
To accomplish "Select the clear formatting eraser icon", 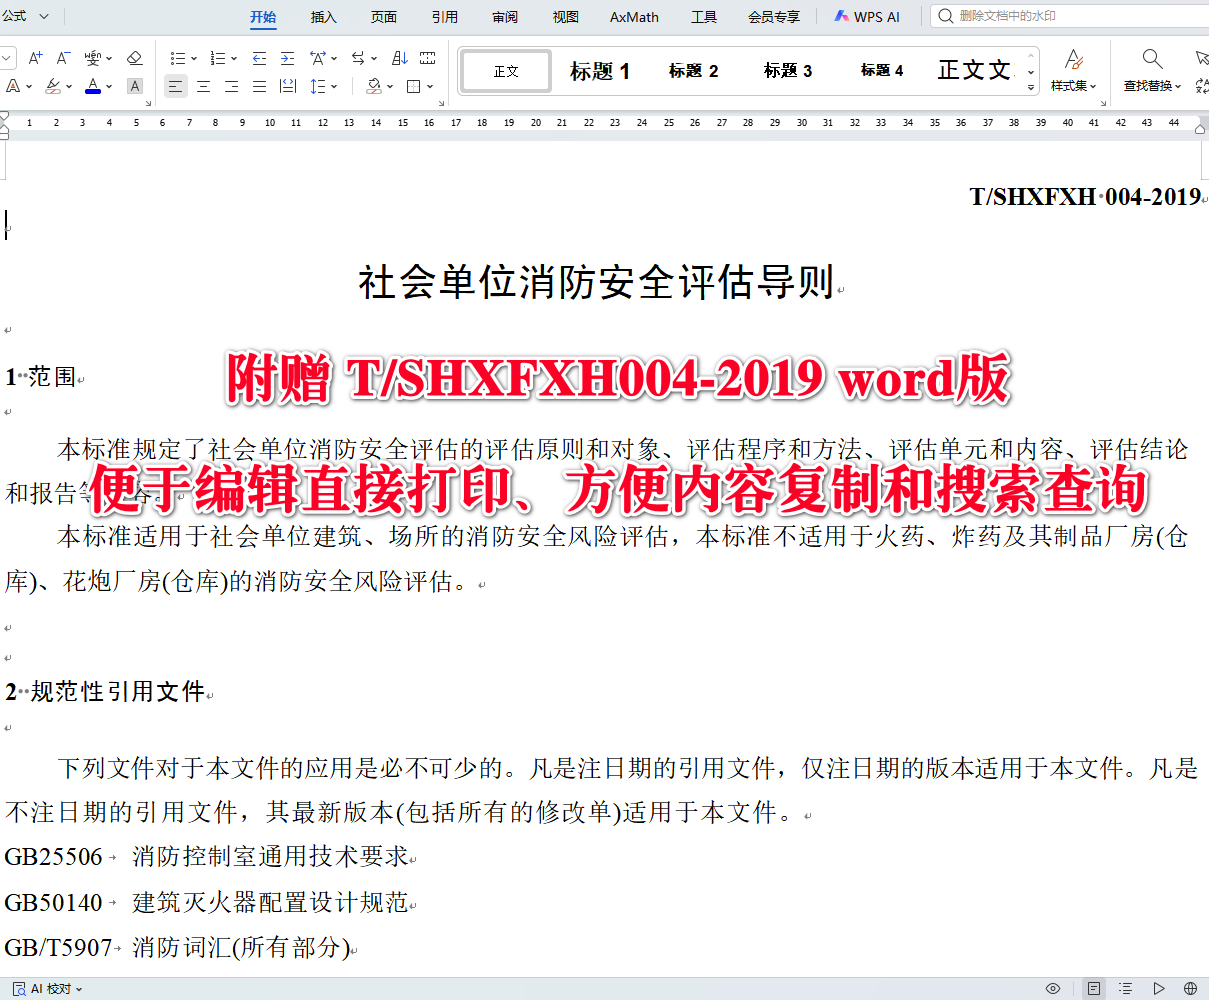I will 135,57.
